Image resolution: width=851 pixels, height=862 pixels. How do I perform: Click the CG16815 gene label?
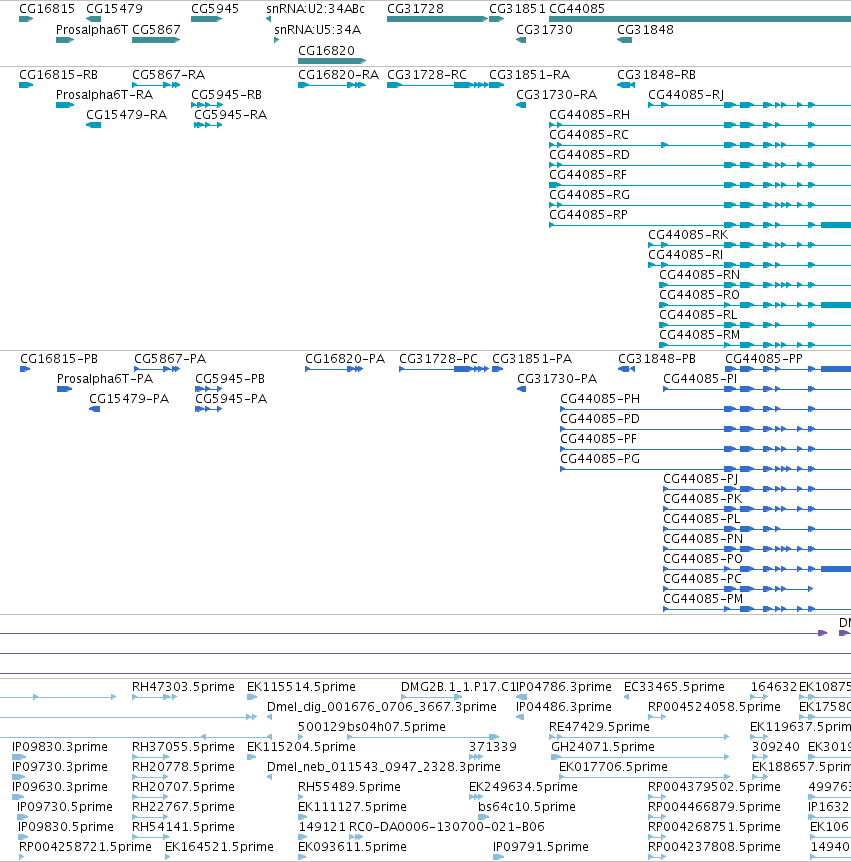pos(47,9)
